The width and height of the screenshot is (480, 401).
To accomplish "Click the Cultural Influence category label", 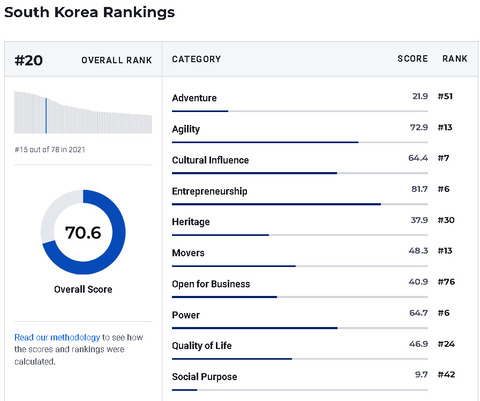I will (x=210, y=160).
